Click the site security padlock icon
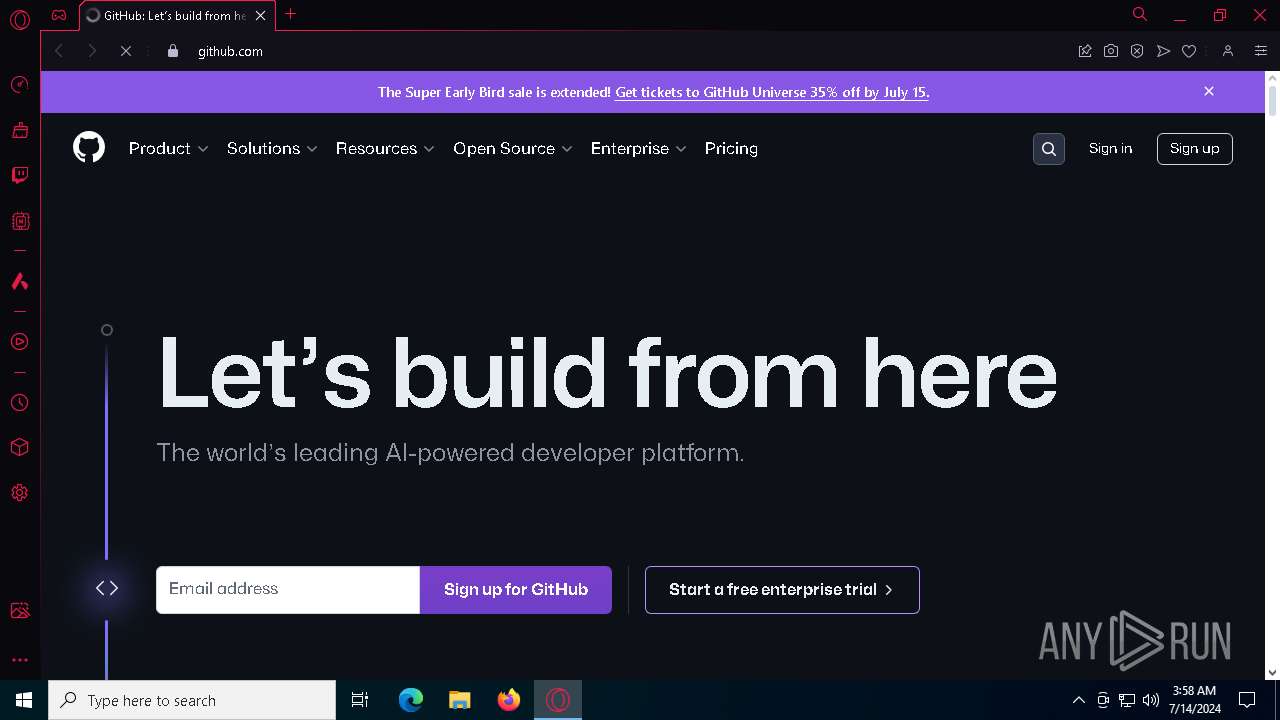1280x720 pixels. pyautogui.click(x=173, y=51)
